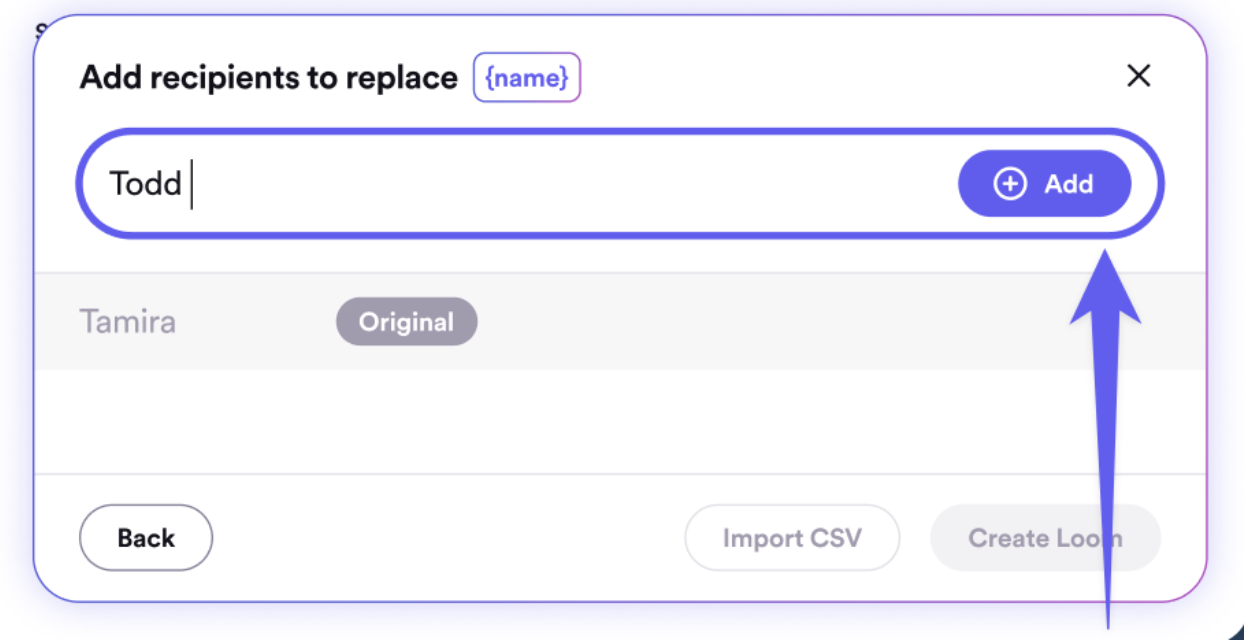Screen dimensions: 1244x644
Task: Click the {name} variable tag
Action: pos(526,77)
